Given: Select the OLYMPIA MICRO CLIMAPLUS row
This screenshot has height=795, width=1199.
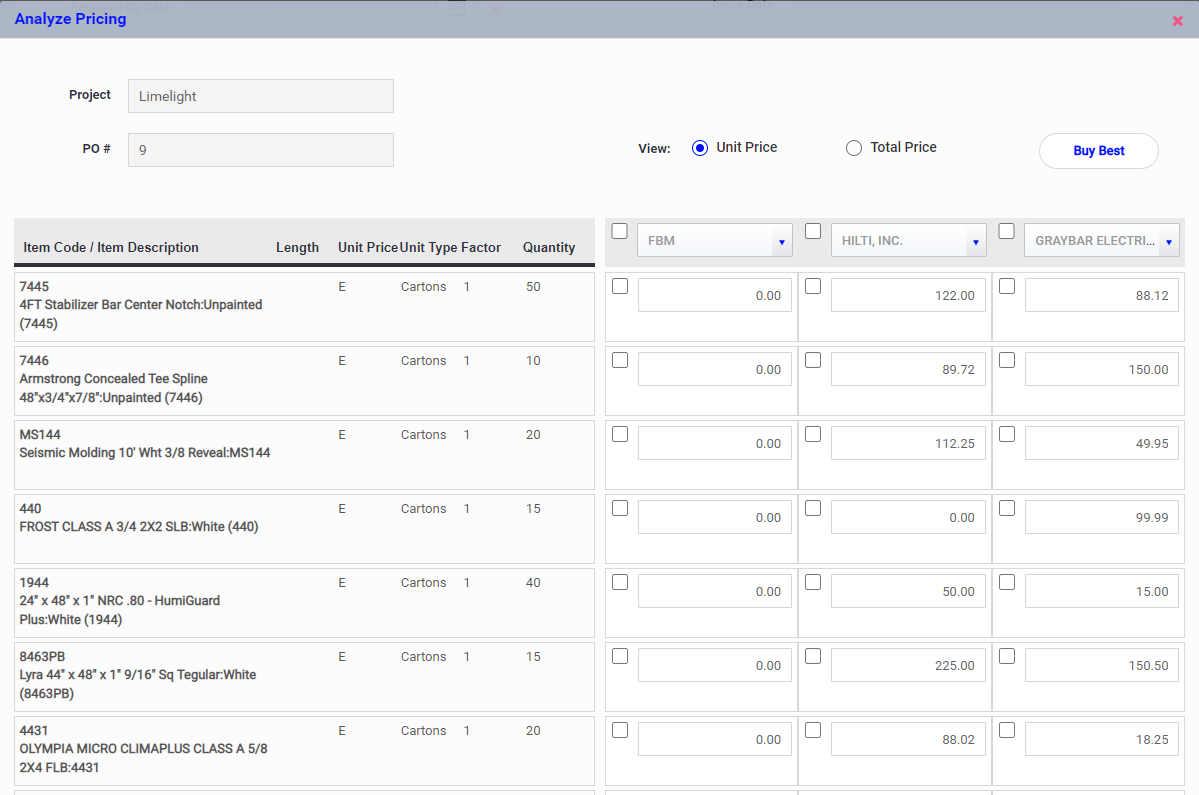Looking at the screenshot, I should click(304, 751).
